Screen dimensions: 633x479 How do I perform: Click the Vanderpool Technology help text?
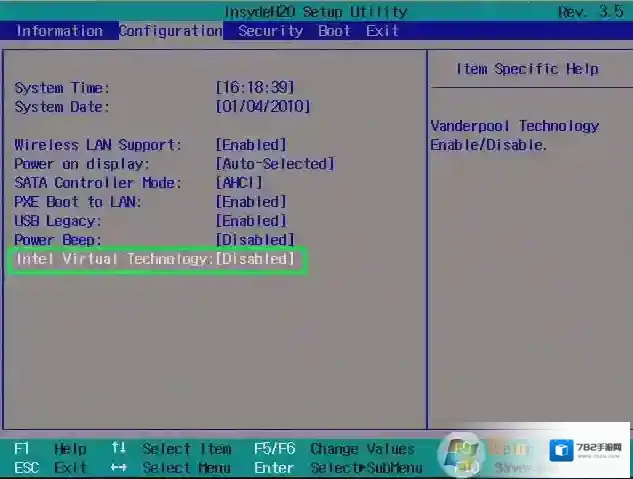pos(515,135)
